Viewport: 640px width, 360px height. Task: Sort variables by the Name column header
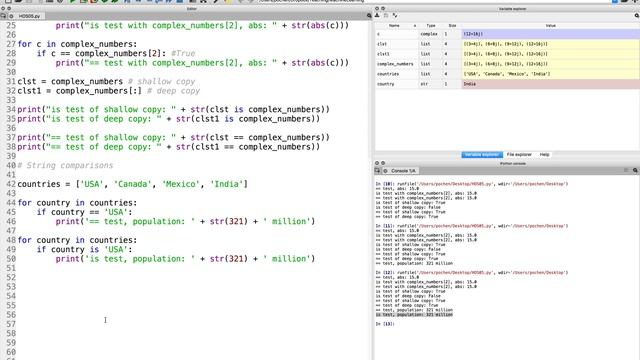[x=394, y=26]
